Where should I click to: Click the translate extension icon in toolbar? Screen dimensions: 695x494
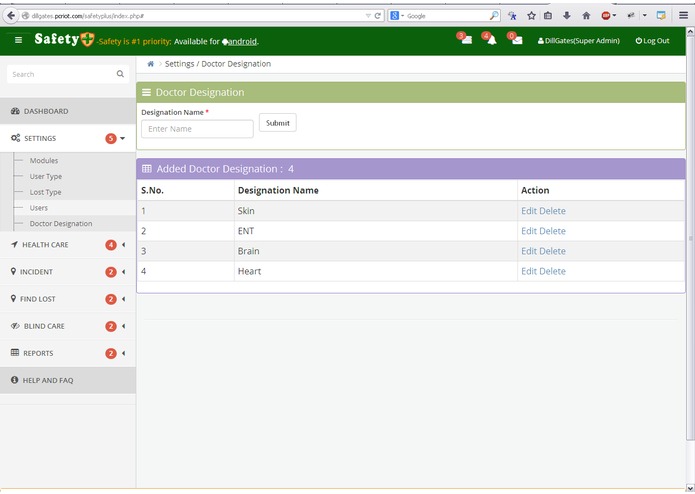pos(512,16)
